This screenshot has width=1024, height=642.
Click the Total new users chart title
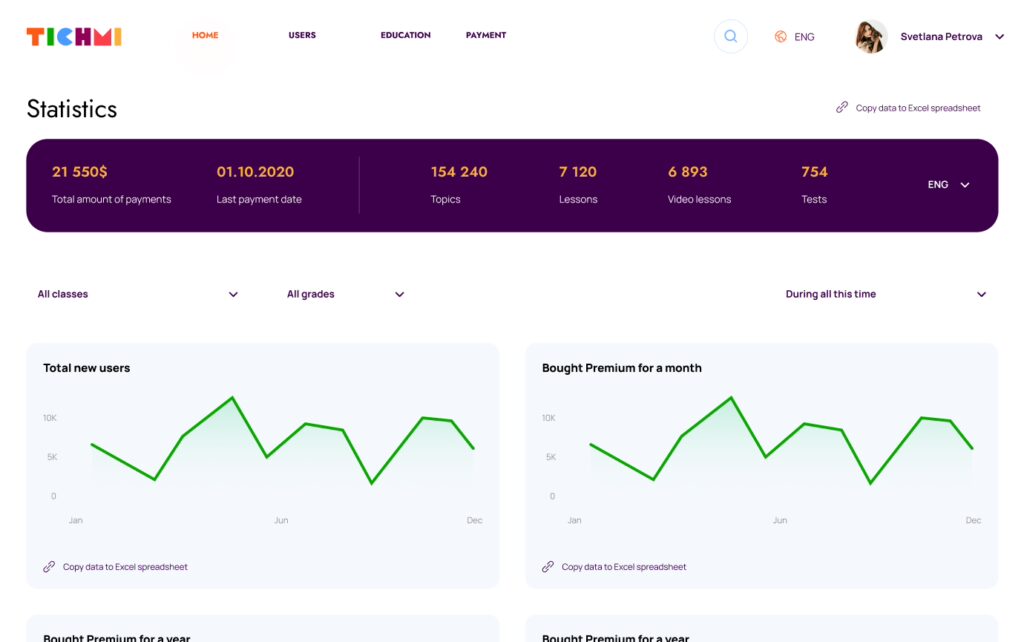coord(86,368)
